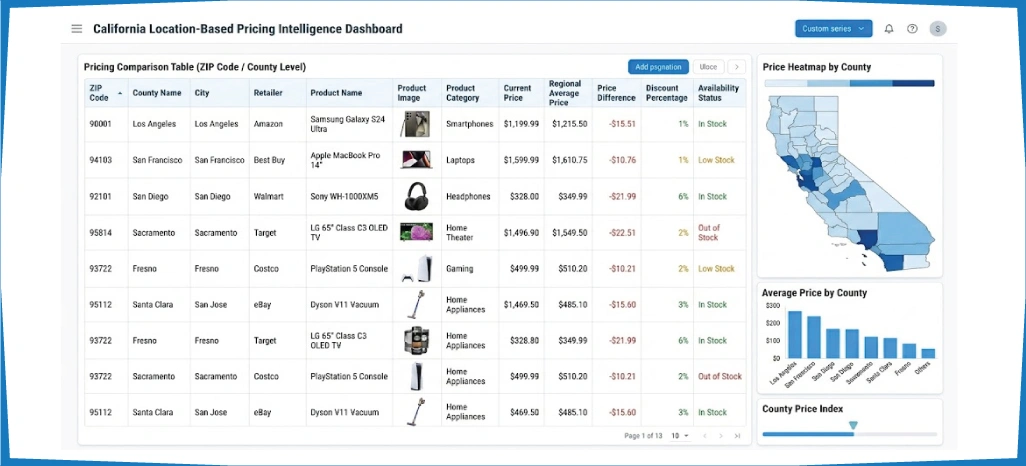Screen dimensions: 1026x466
Task: Sort by the Availability Status column header
Action: [718, 93]
